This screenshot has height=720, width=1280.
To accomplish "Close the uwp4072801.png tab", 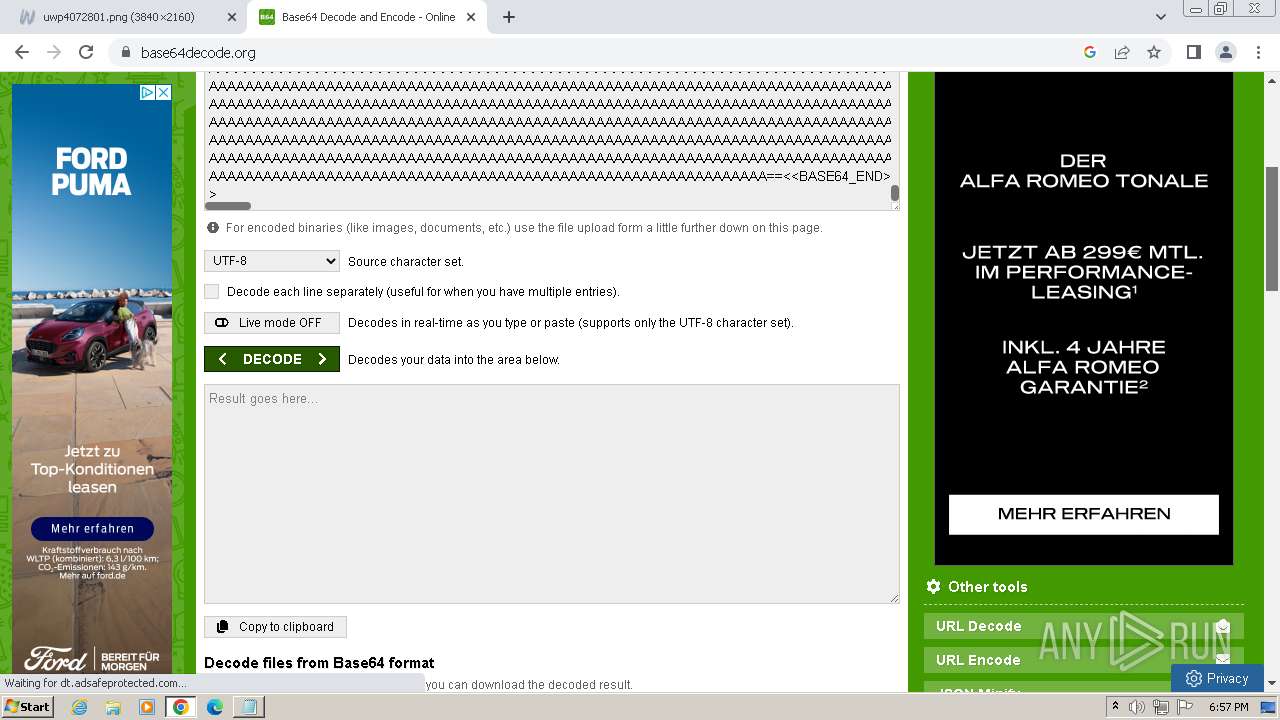I will (x=232, y=17).
